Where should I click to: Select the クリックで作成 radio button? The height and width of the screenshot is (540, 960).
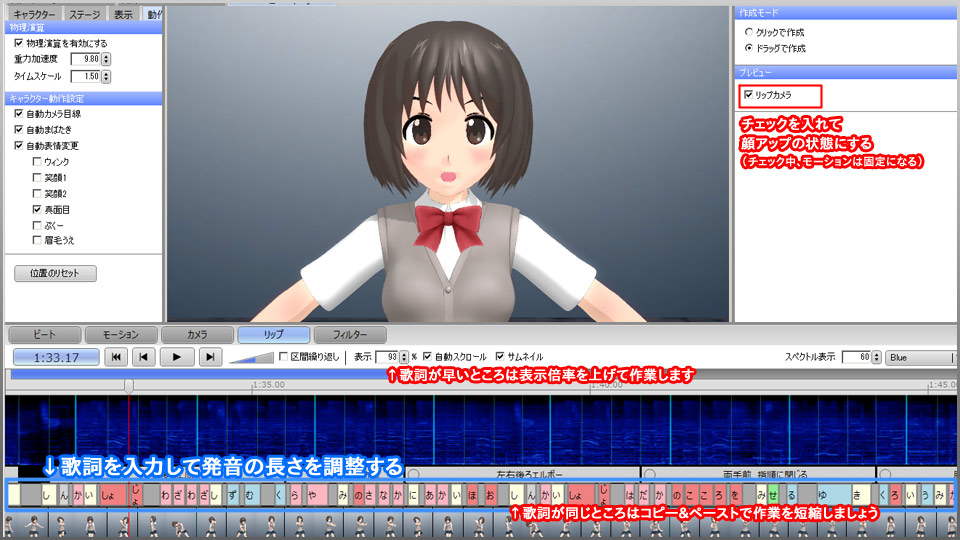point(749,32)
